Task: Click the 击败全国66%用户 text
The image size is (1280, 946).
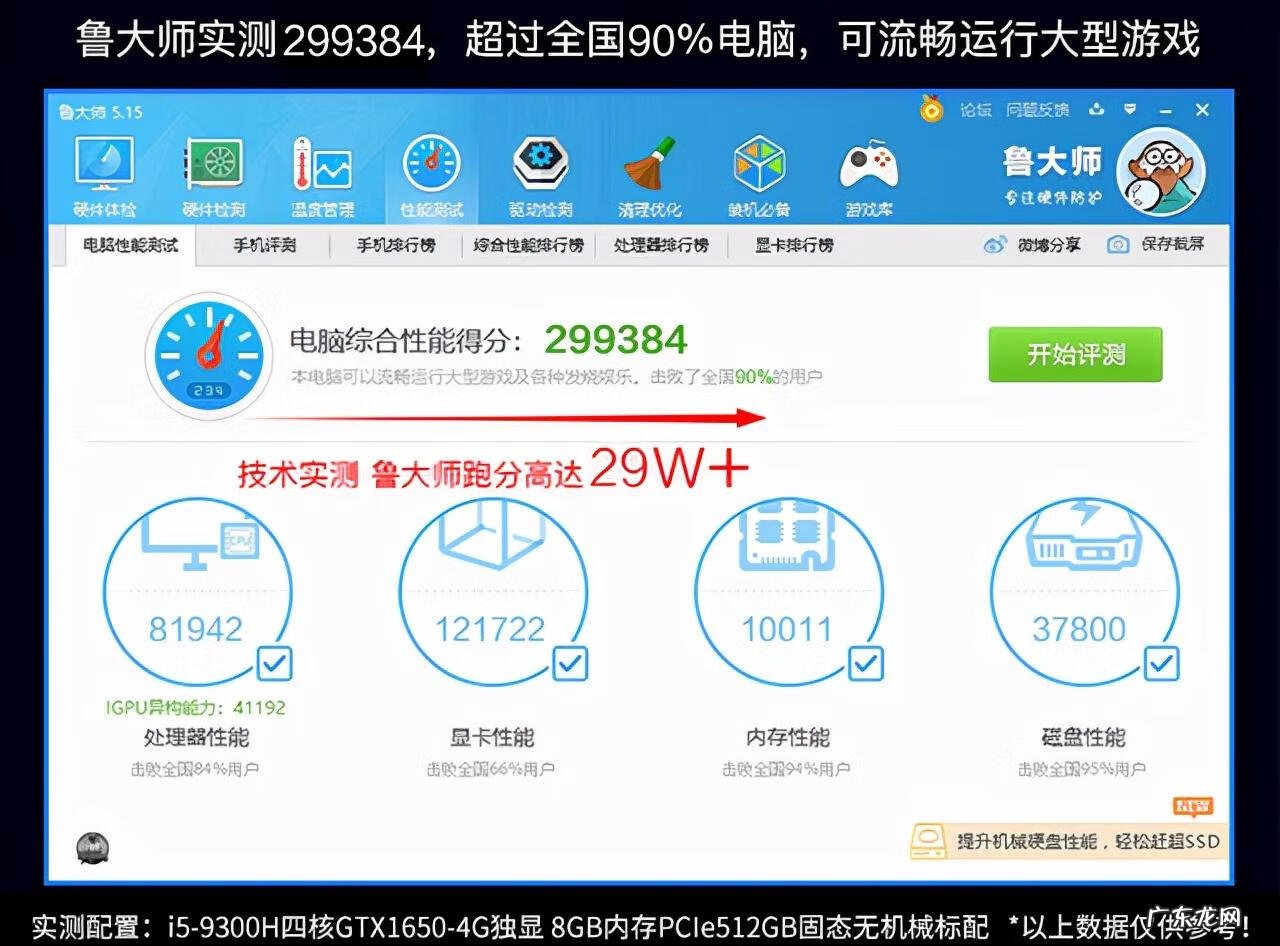Action: [491, 769]
